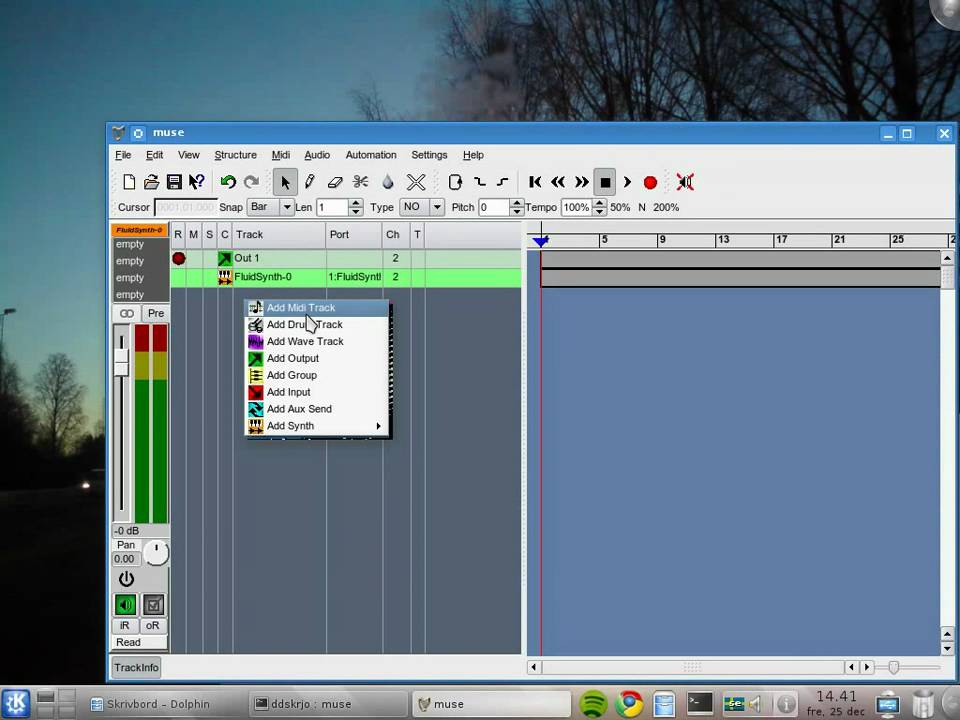
Task: Toggle the green speaker output on mixer strip
Action: [x=125, y=604]
